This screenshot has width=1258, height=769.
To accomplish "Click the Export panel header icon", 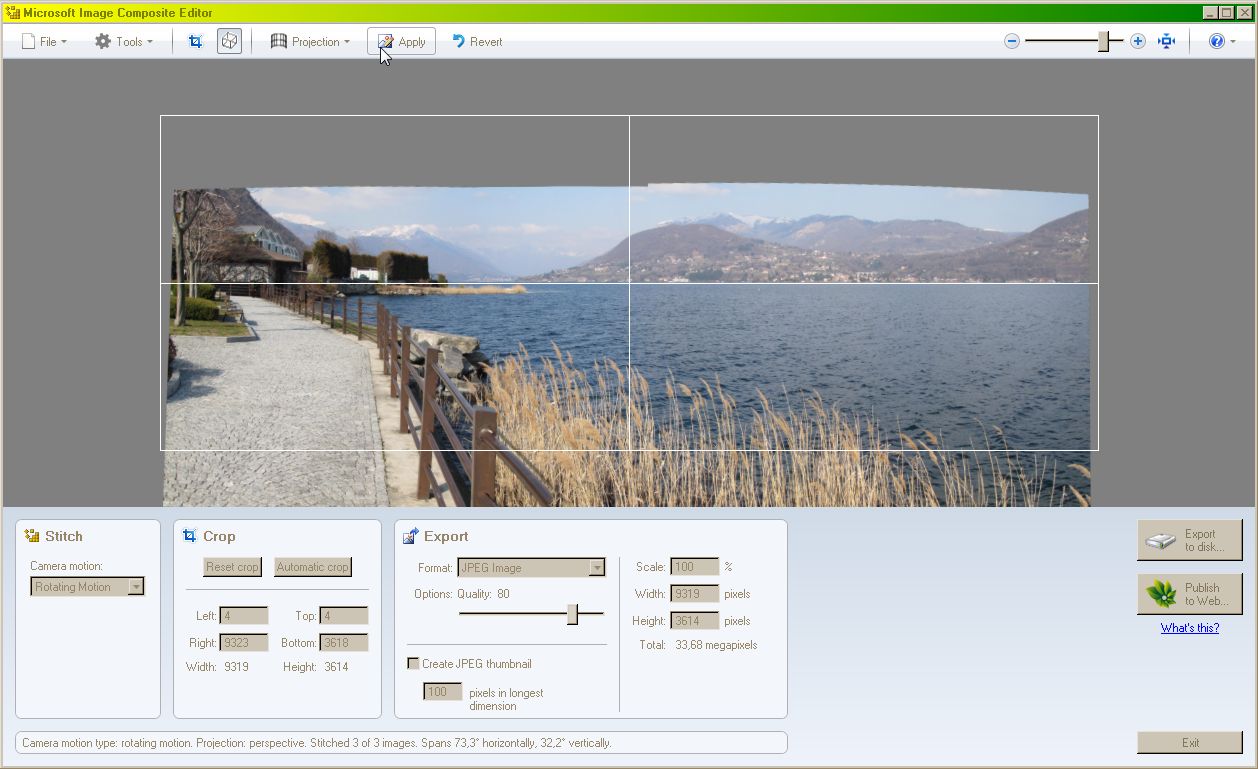I will [x=411, y=536].
